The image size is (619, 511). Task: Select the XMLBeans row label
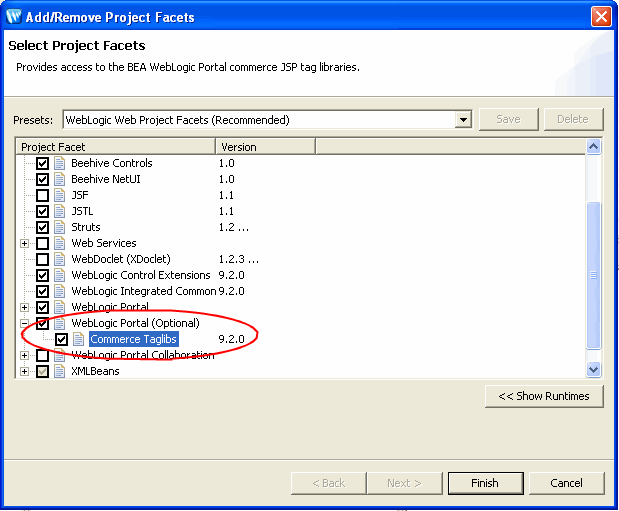(95, 371)
